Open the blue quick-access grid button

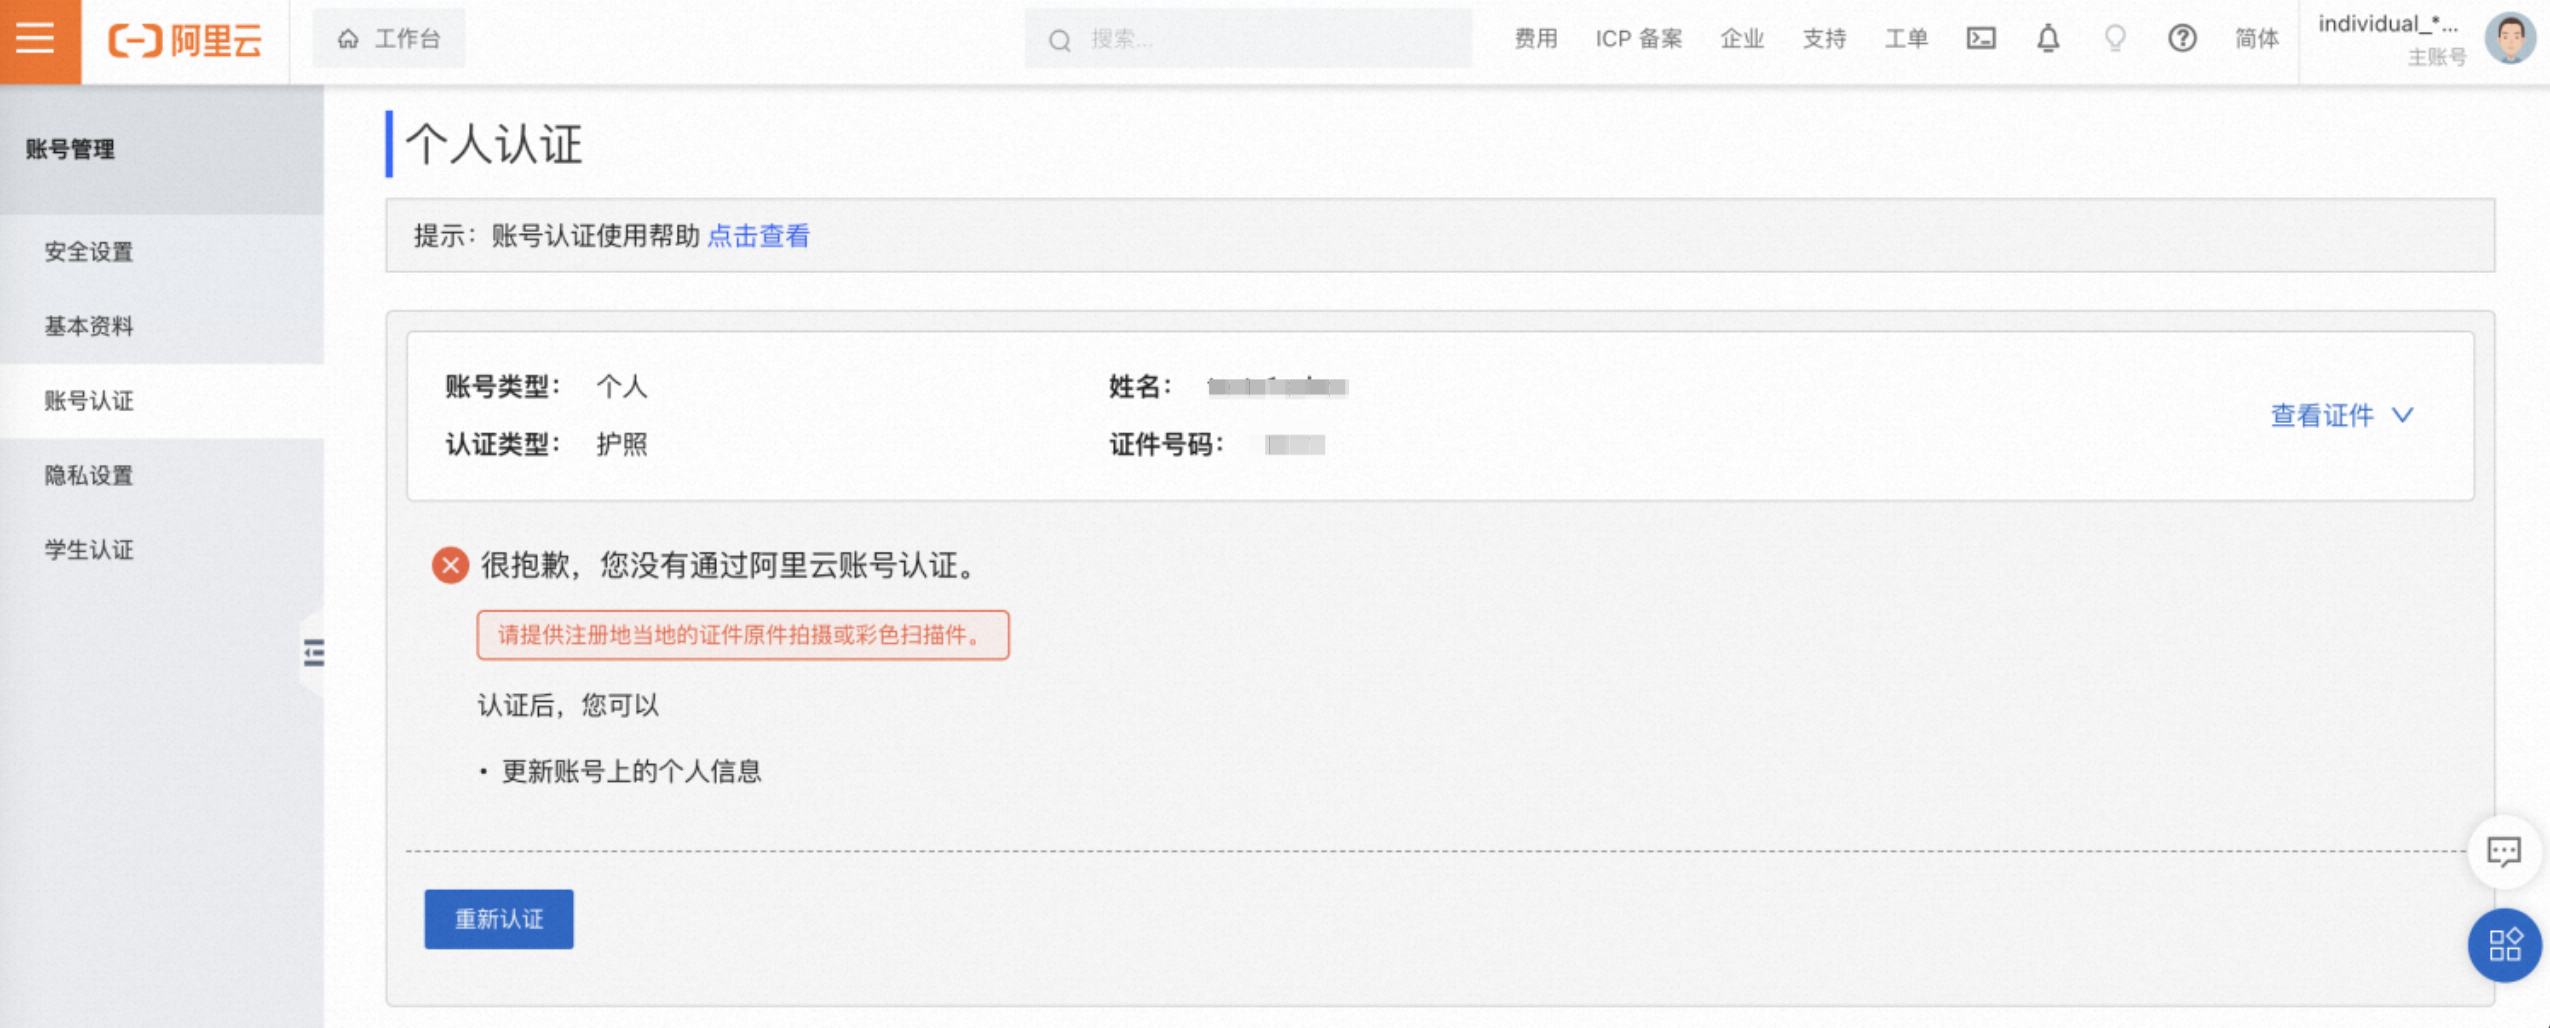[2504, 945]
